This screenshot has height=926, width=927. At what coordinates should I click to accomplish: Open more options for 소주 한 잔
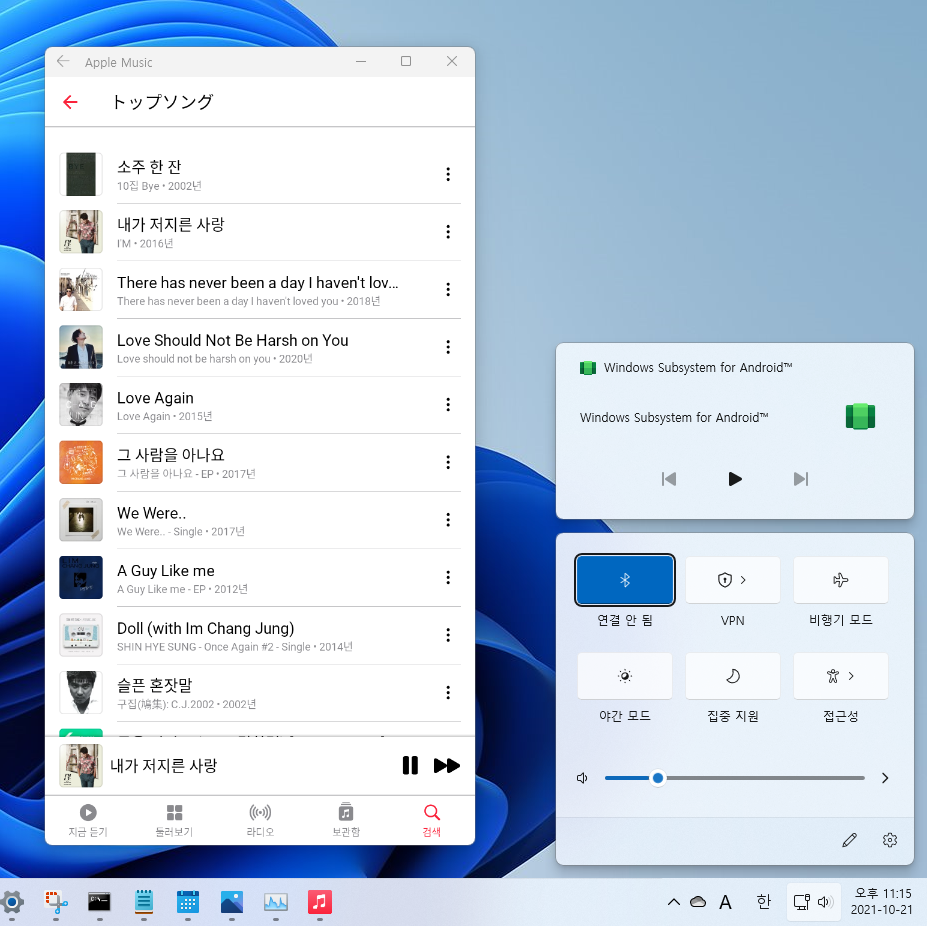click(448, 174)
